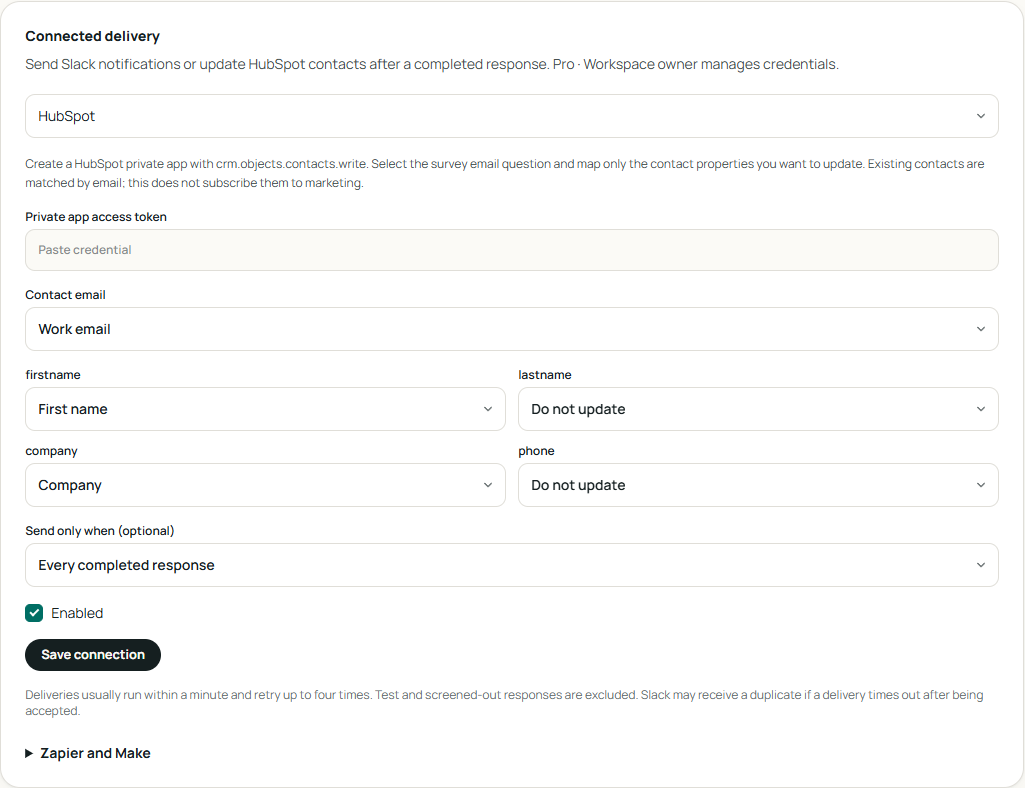Viewport: 1025px width, 788px height.
Task: Click the Private app access token field
Action: tap(511, 250)
